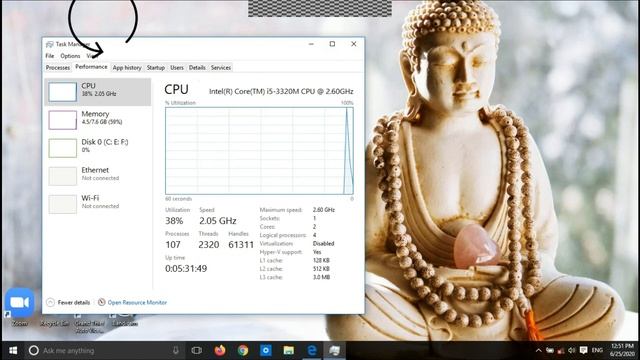640x360 pixels.
Task: Select the Memory performance item
Action: pos(98,120)
